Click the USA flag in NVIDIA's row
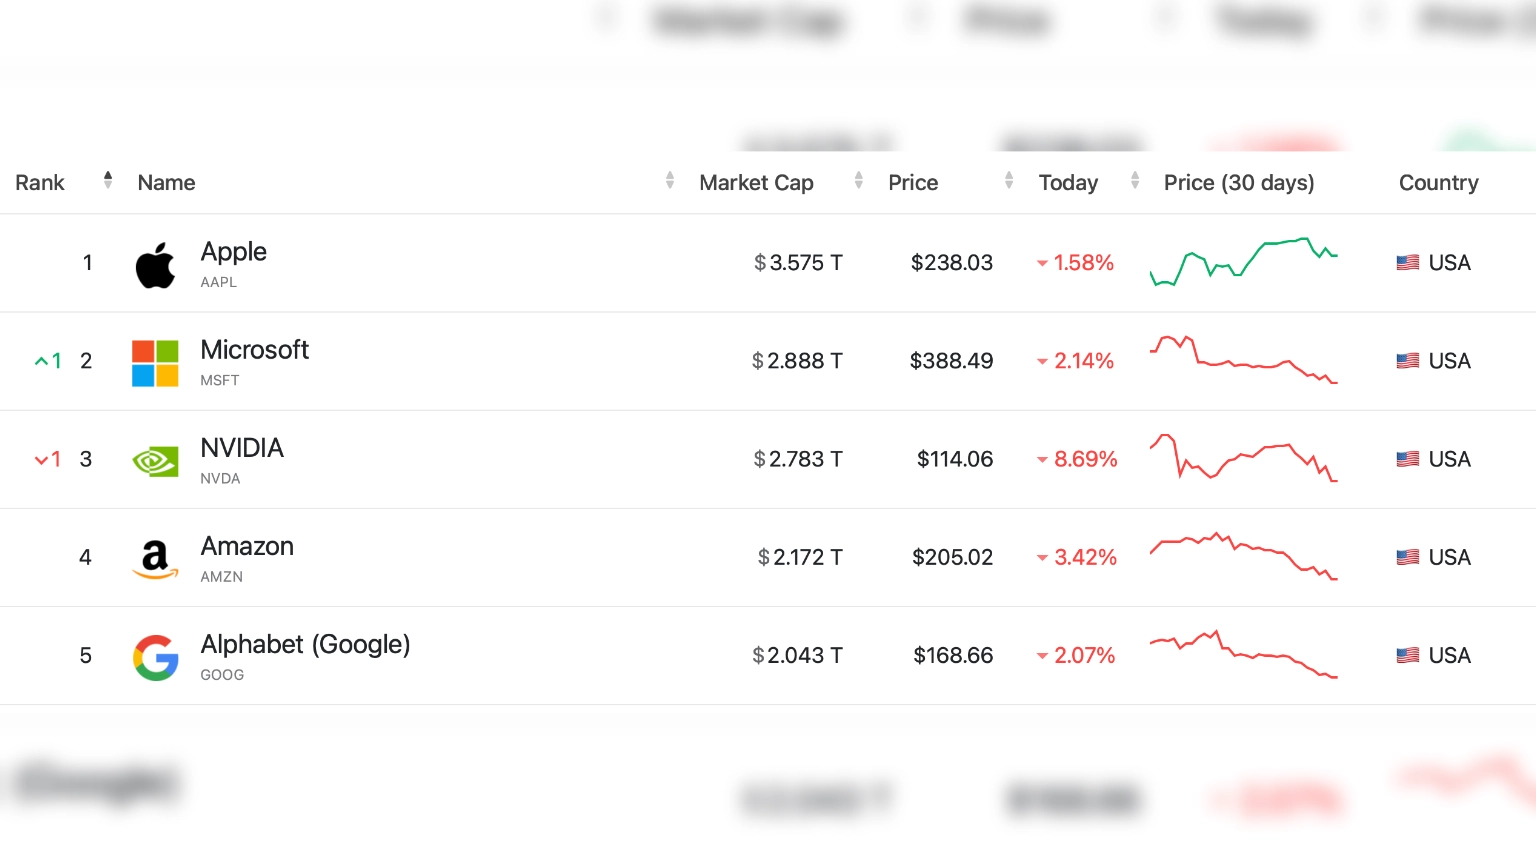The image size is (1536, 864). coord(1407,459)
